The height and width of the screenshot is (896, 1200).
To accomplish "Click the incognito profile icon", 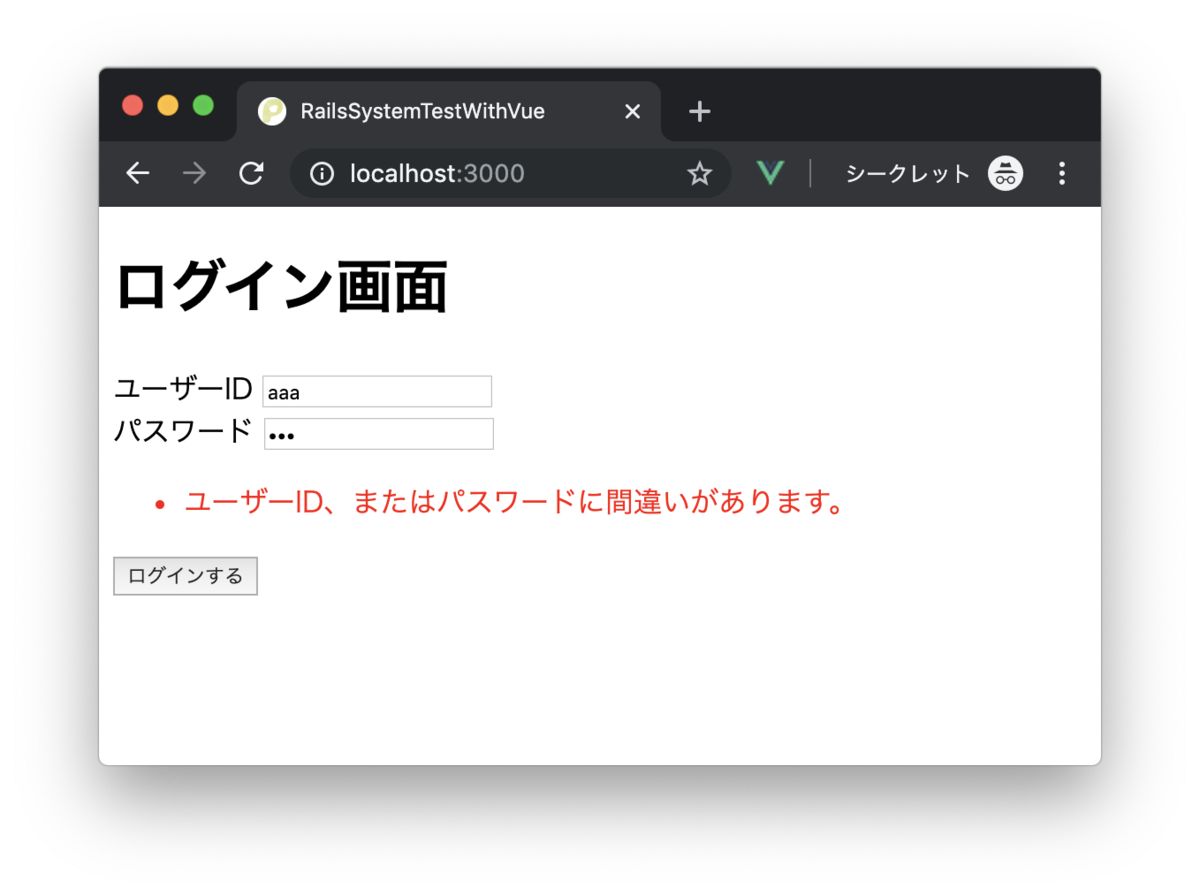I will 1005,173.
